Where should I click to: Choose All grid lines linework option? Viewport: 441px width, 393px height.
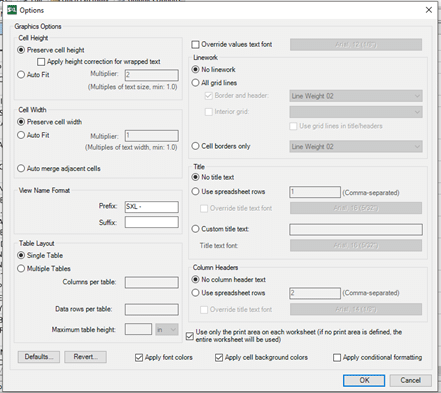[x=195, y=83]
